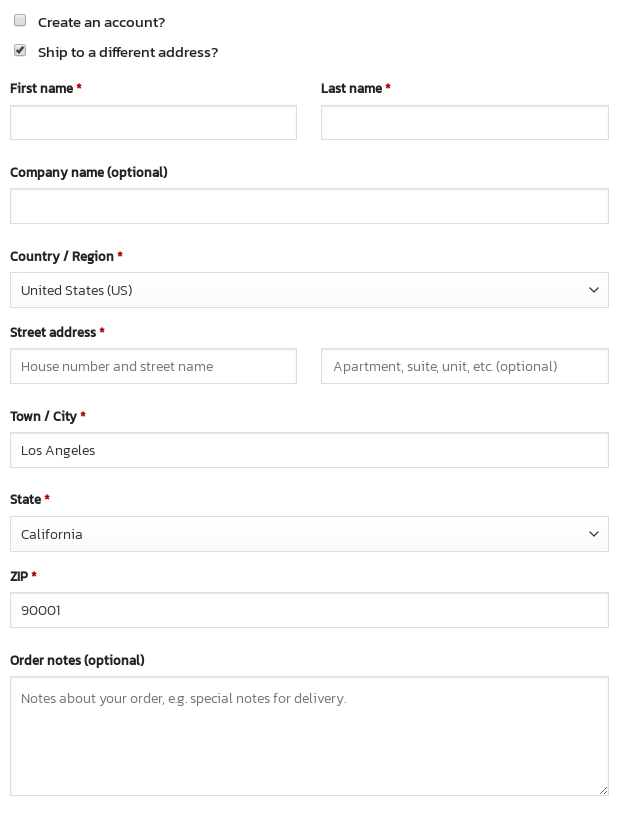Open the Country / Region dropdown
620x814 pixels.
pos(309,290)
